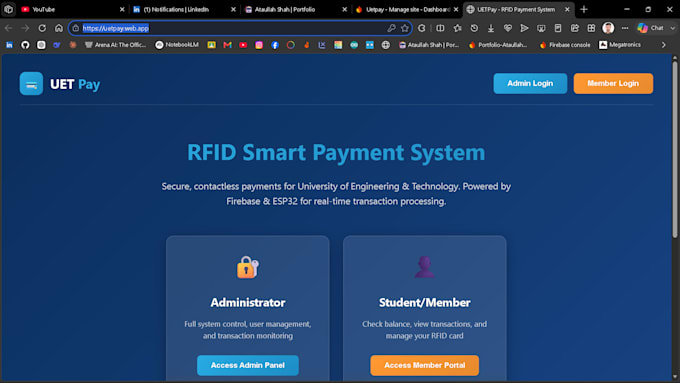Open the Firebase console bookmark
680x383 pixels.
(565, 45)
